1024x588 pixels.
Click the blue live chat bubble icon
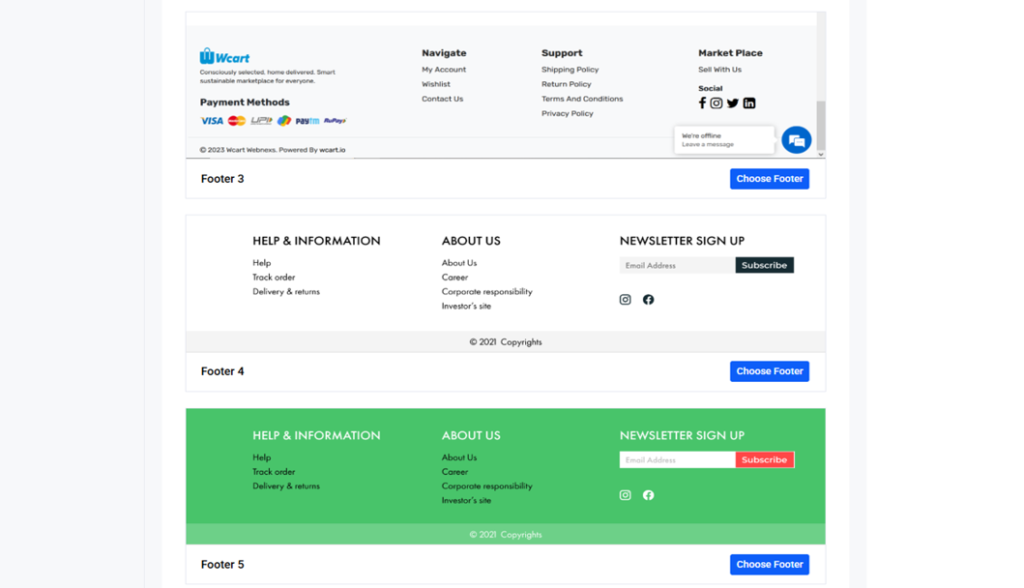point(796,140)
